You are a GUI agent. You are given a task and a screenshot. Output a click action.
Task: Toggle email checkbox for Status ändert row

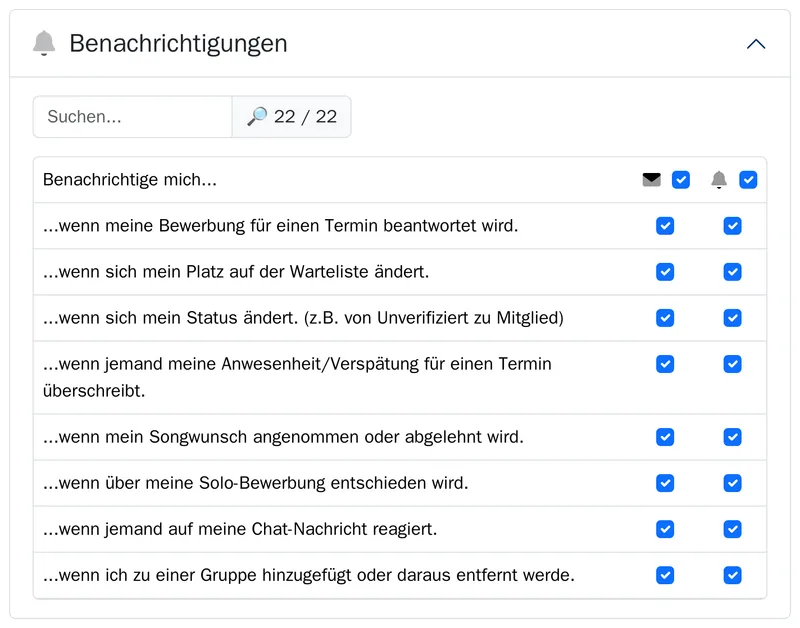tap(665, 318)
